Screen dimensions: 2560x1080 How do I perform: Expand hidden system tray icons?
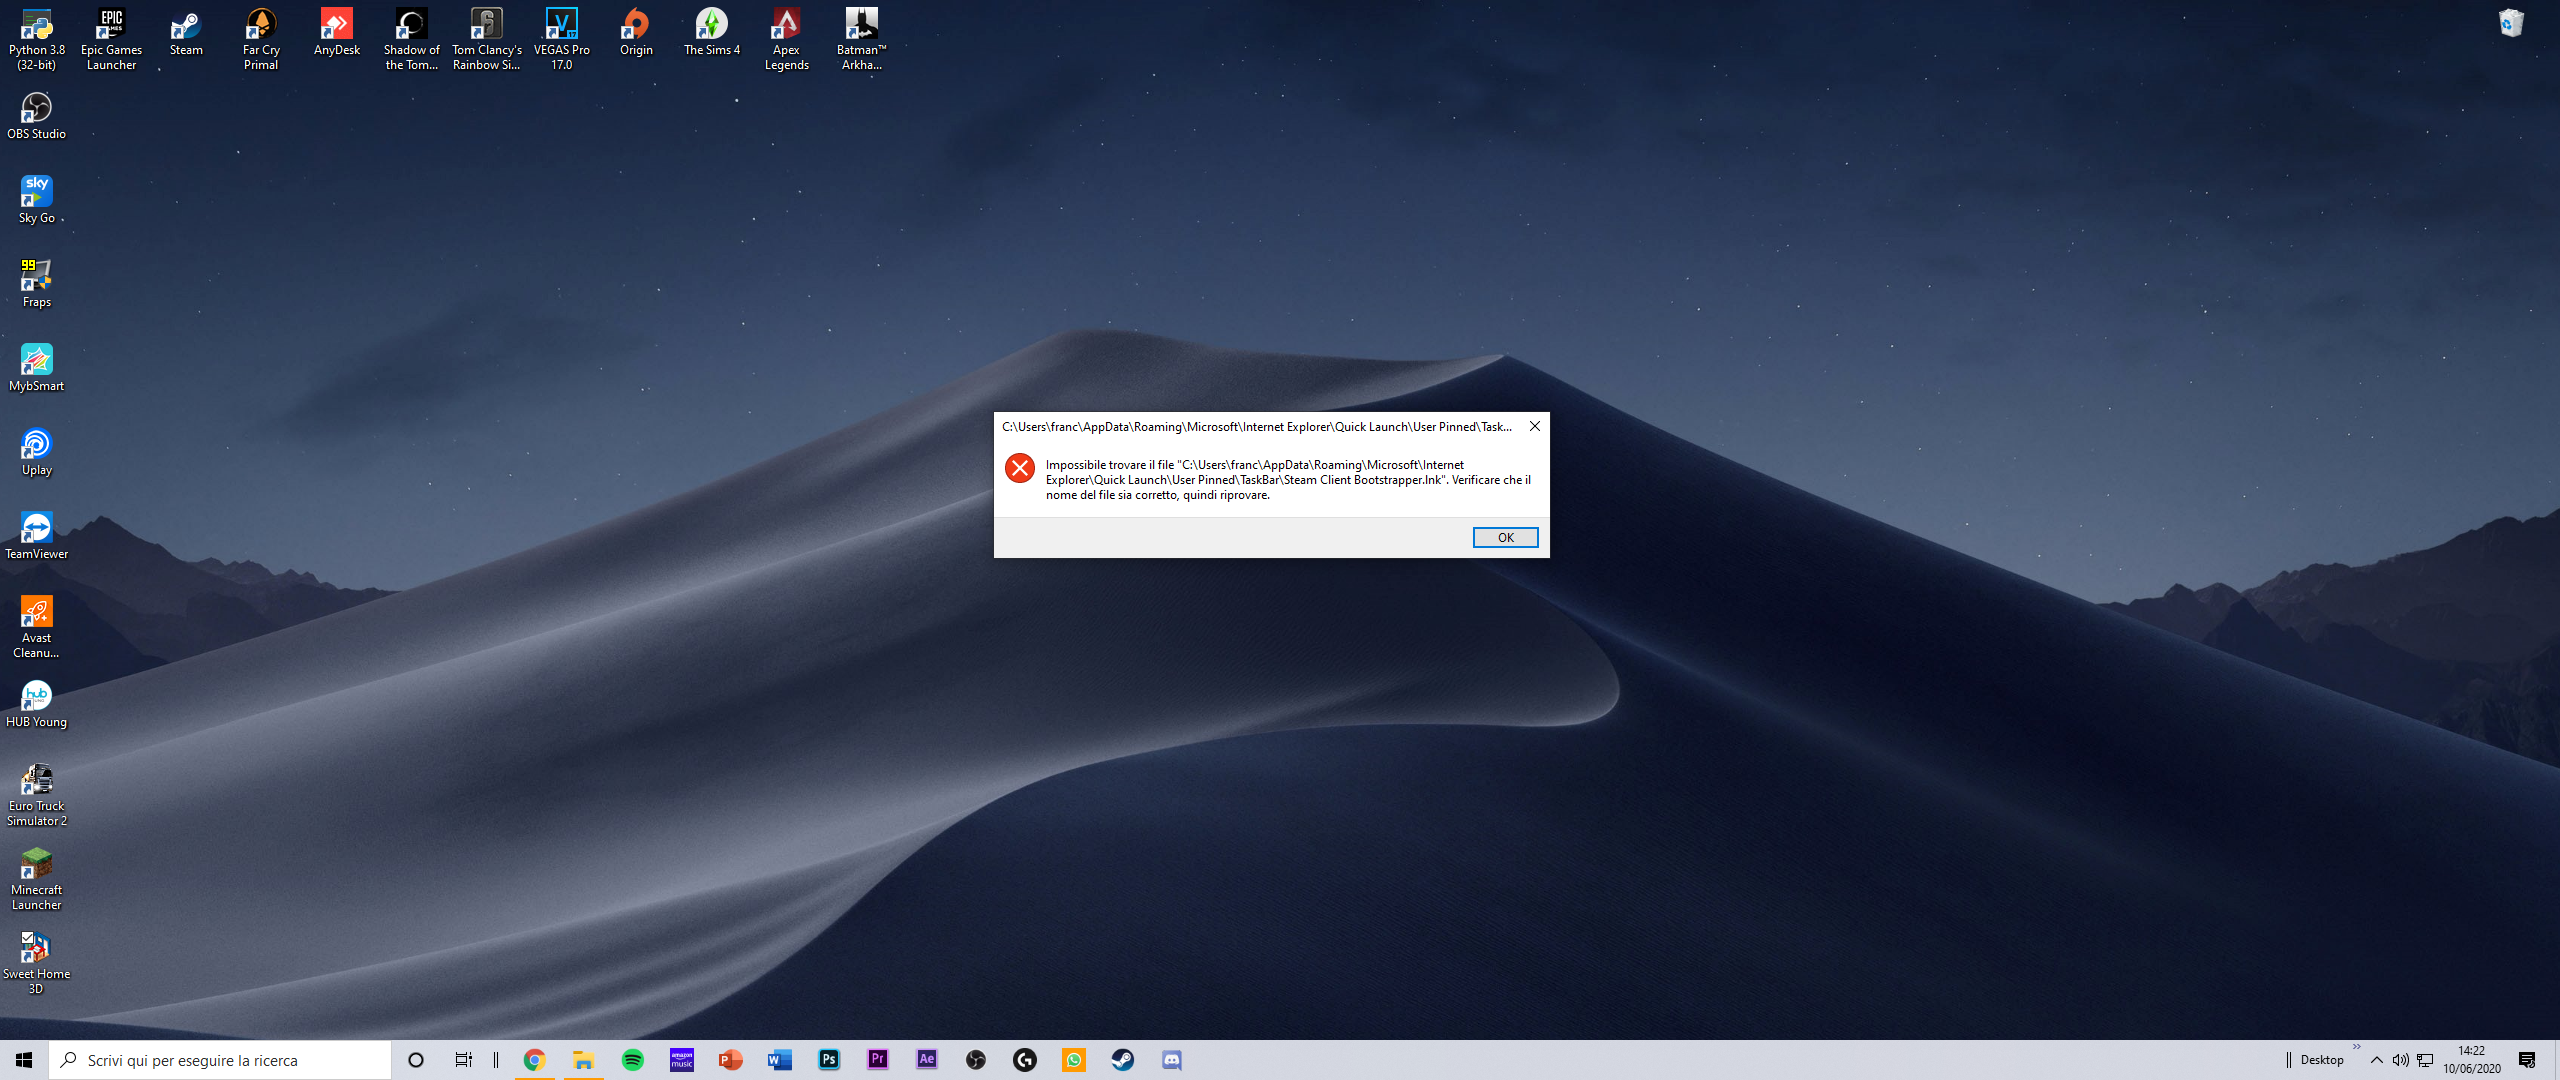point(2377,1060)
